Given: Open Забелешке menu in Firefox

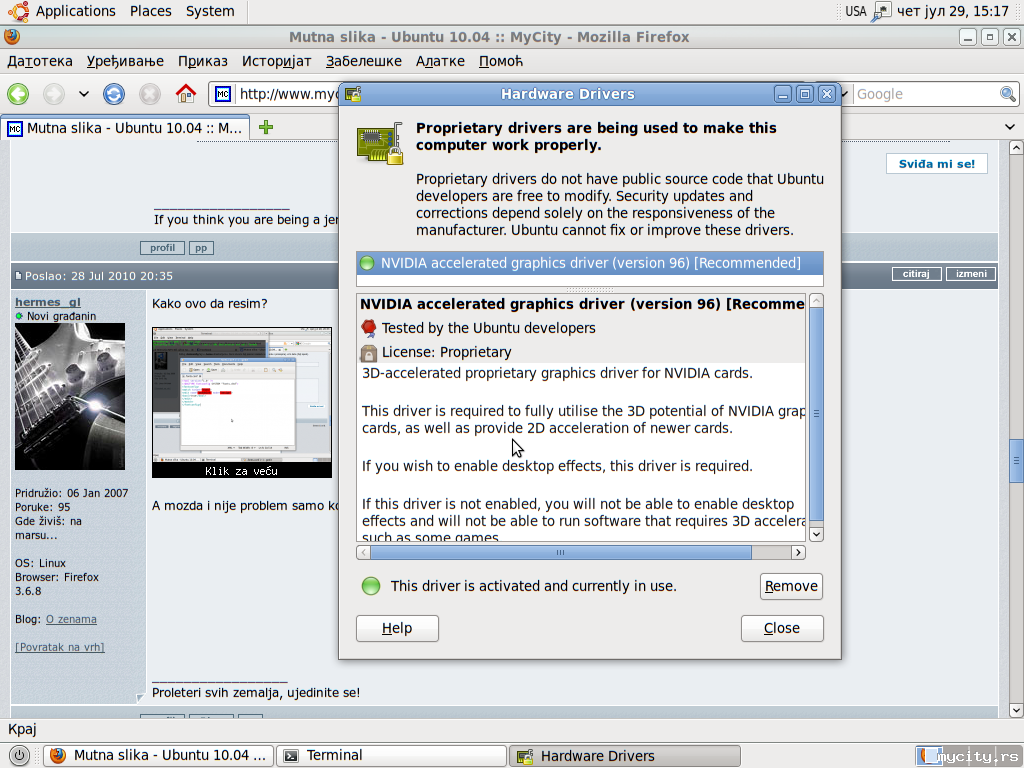Looking at the screenshot, I should coord(364,61).
